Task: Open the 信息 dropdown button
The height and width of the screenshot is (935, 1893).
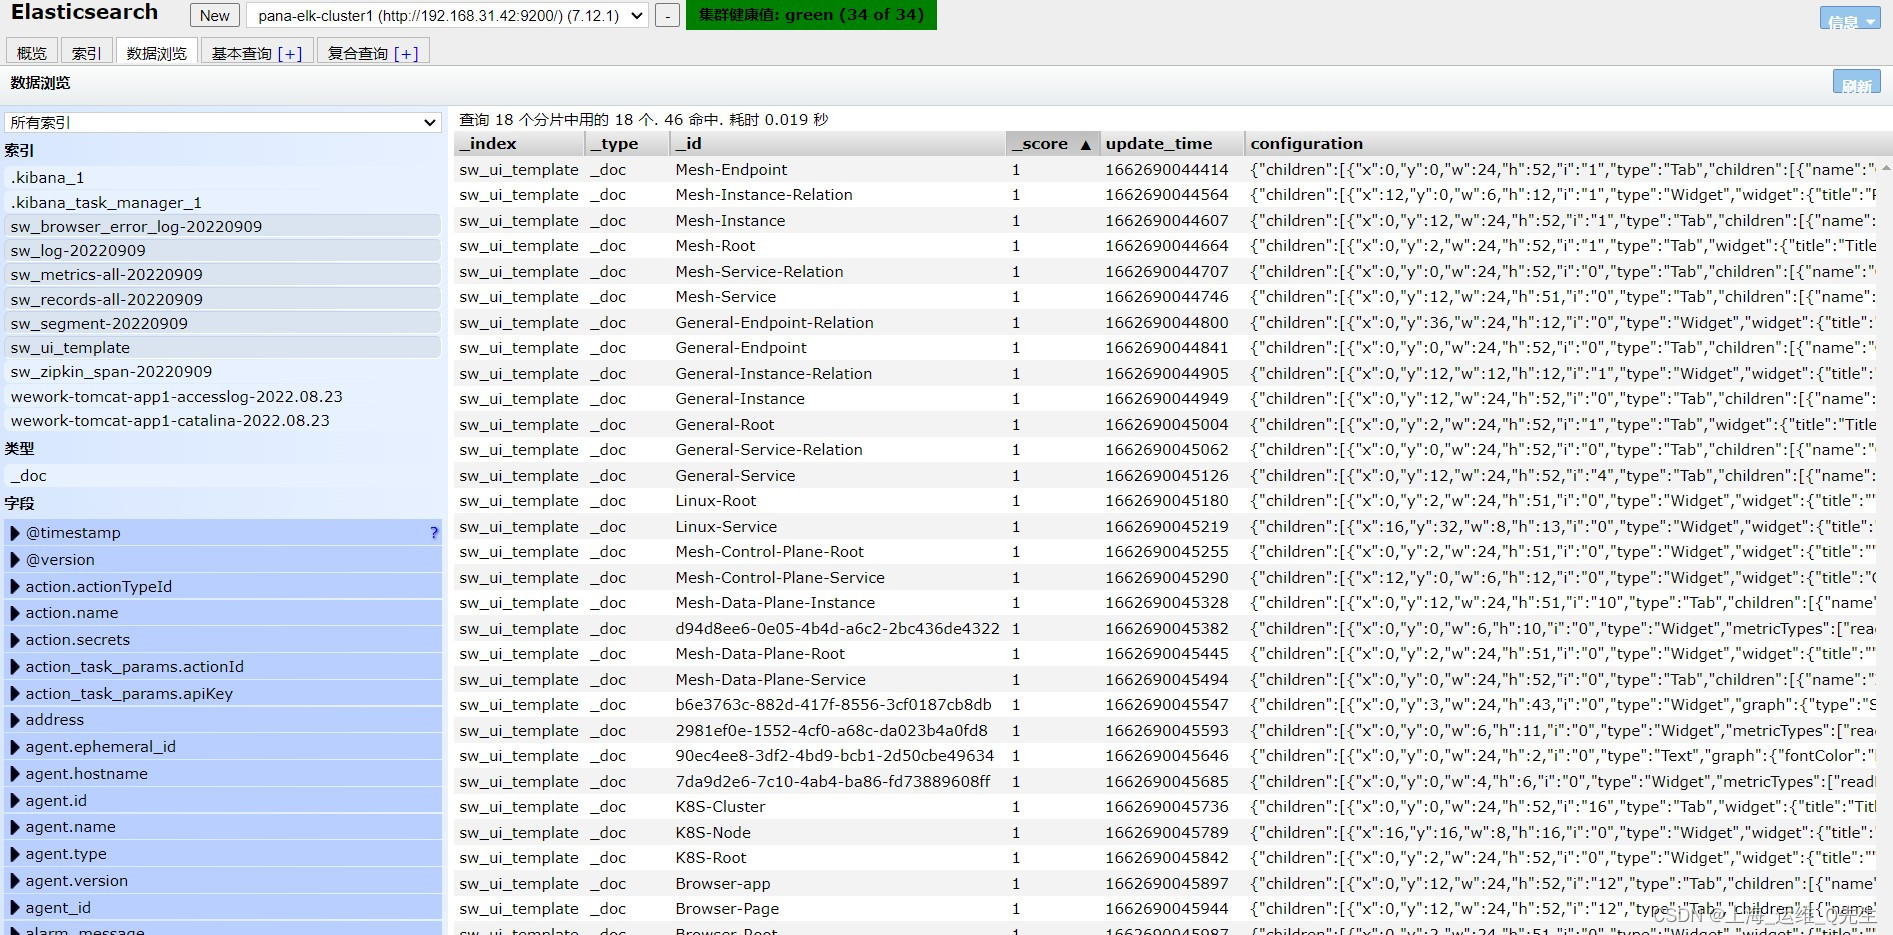Action: [x=1850, y=19]
